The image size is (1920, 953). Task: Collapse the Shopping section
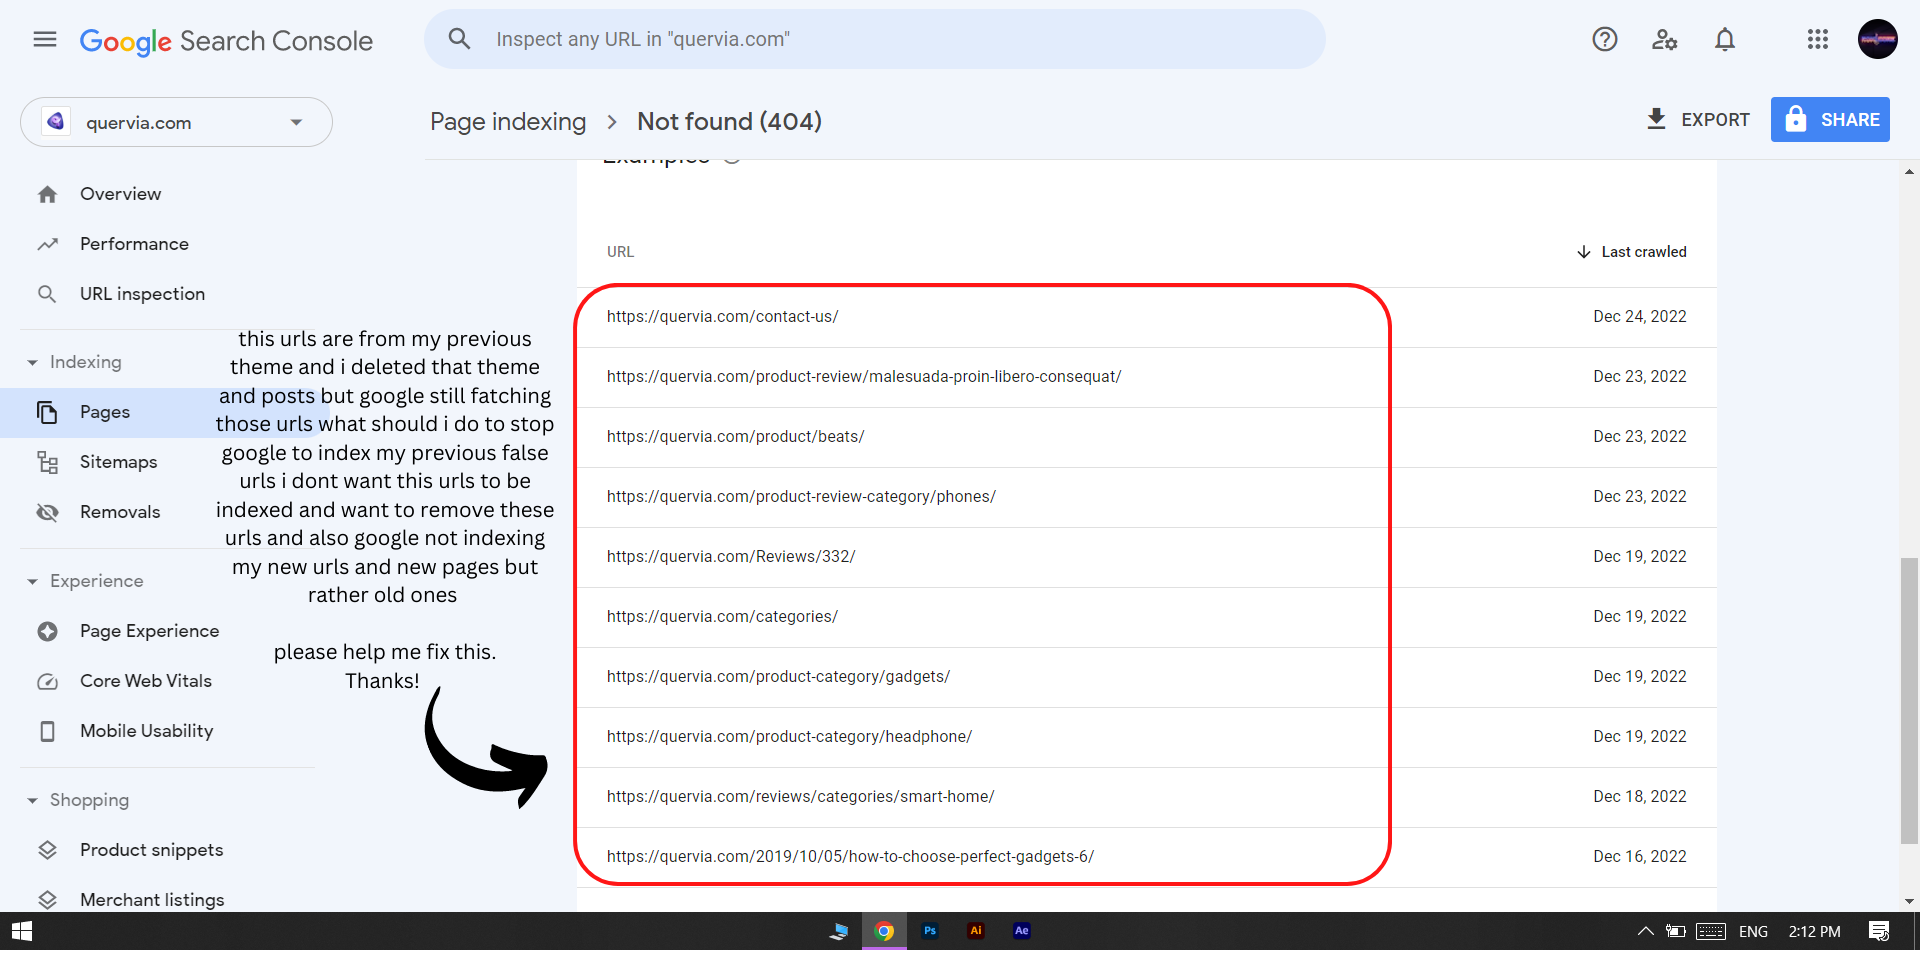(32, 800)
